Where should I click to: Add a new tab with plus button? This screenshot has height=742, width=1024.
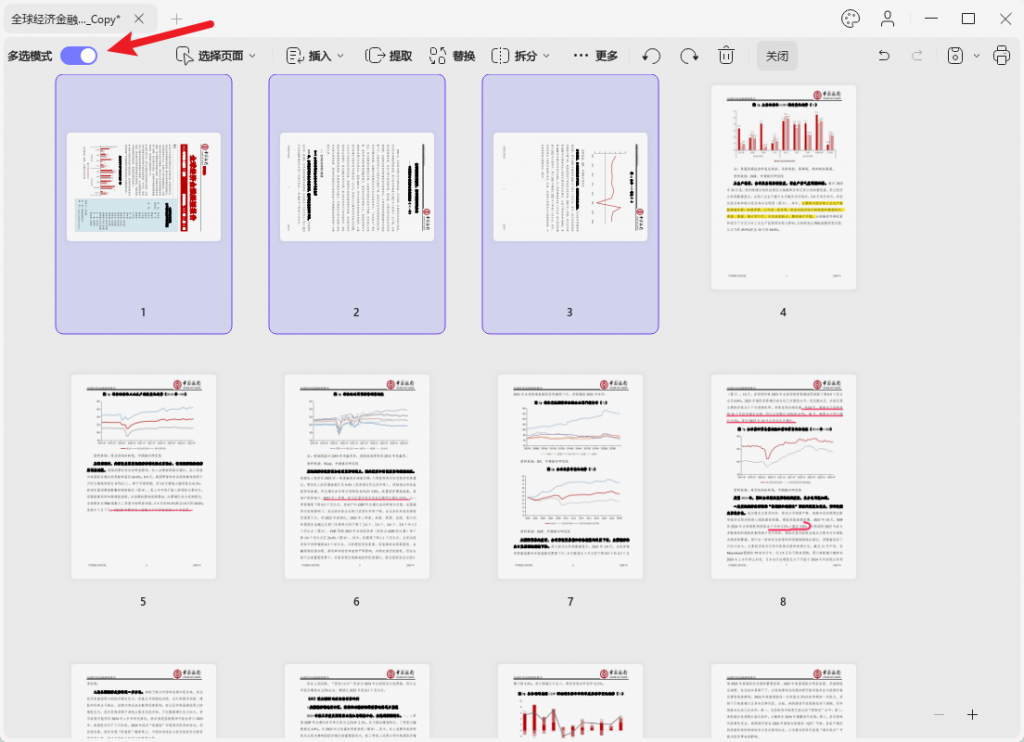[176, 19]
